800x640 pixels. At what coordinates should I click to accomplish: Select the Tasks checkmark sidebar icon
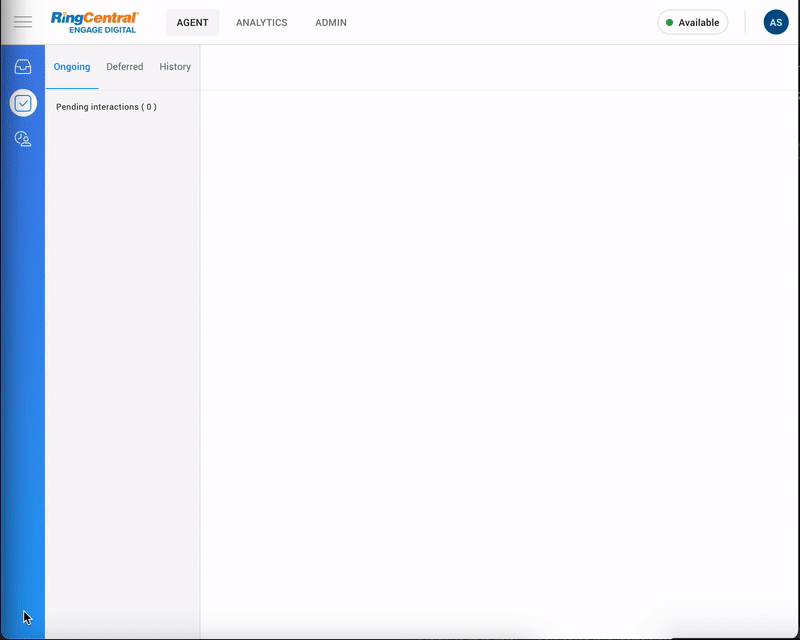point(23,102)
